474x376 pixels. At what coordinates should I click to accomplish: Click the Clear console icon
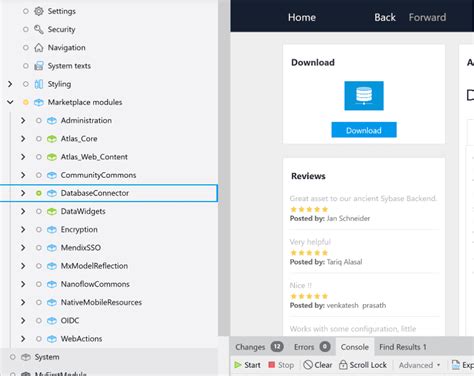coord(308,365)
